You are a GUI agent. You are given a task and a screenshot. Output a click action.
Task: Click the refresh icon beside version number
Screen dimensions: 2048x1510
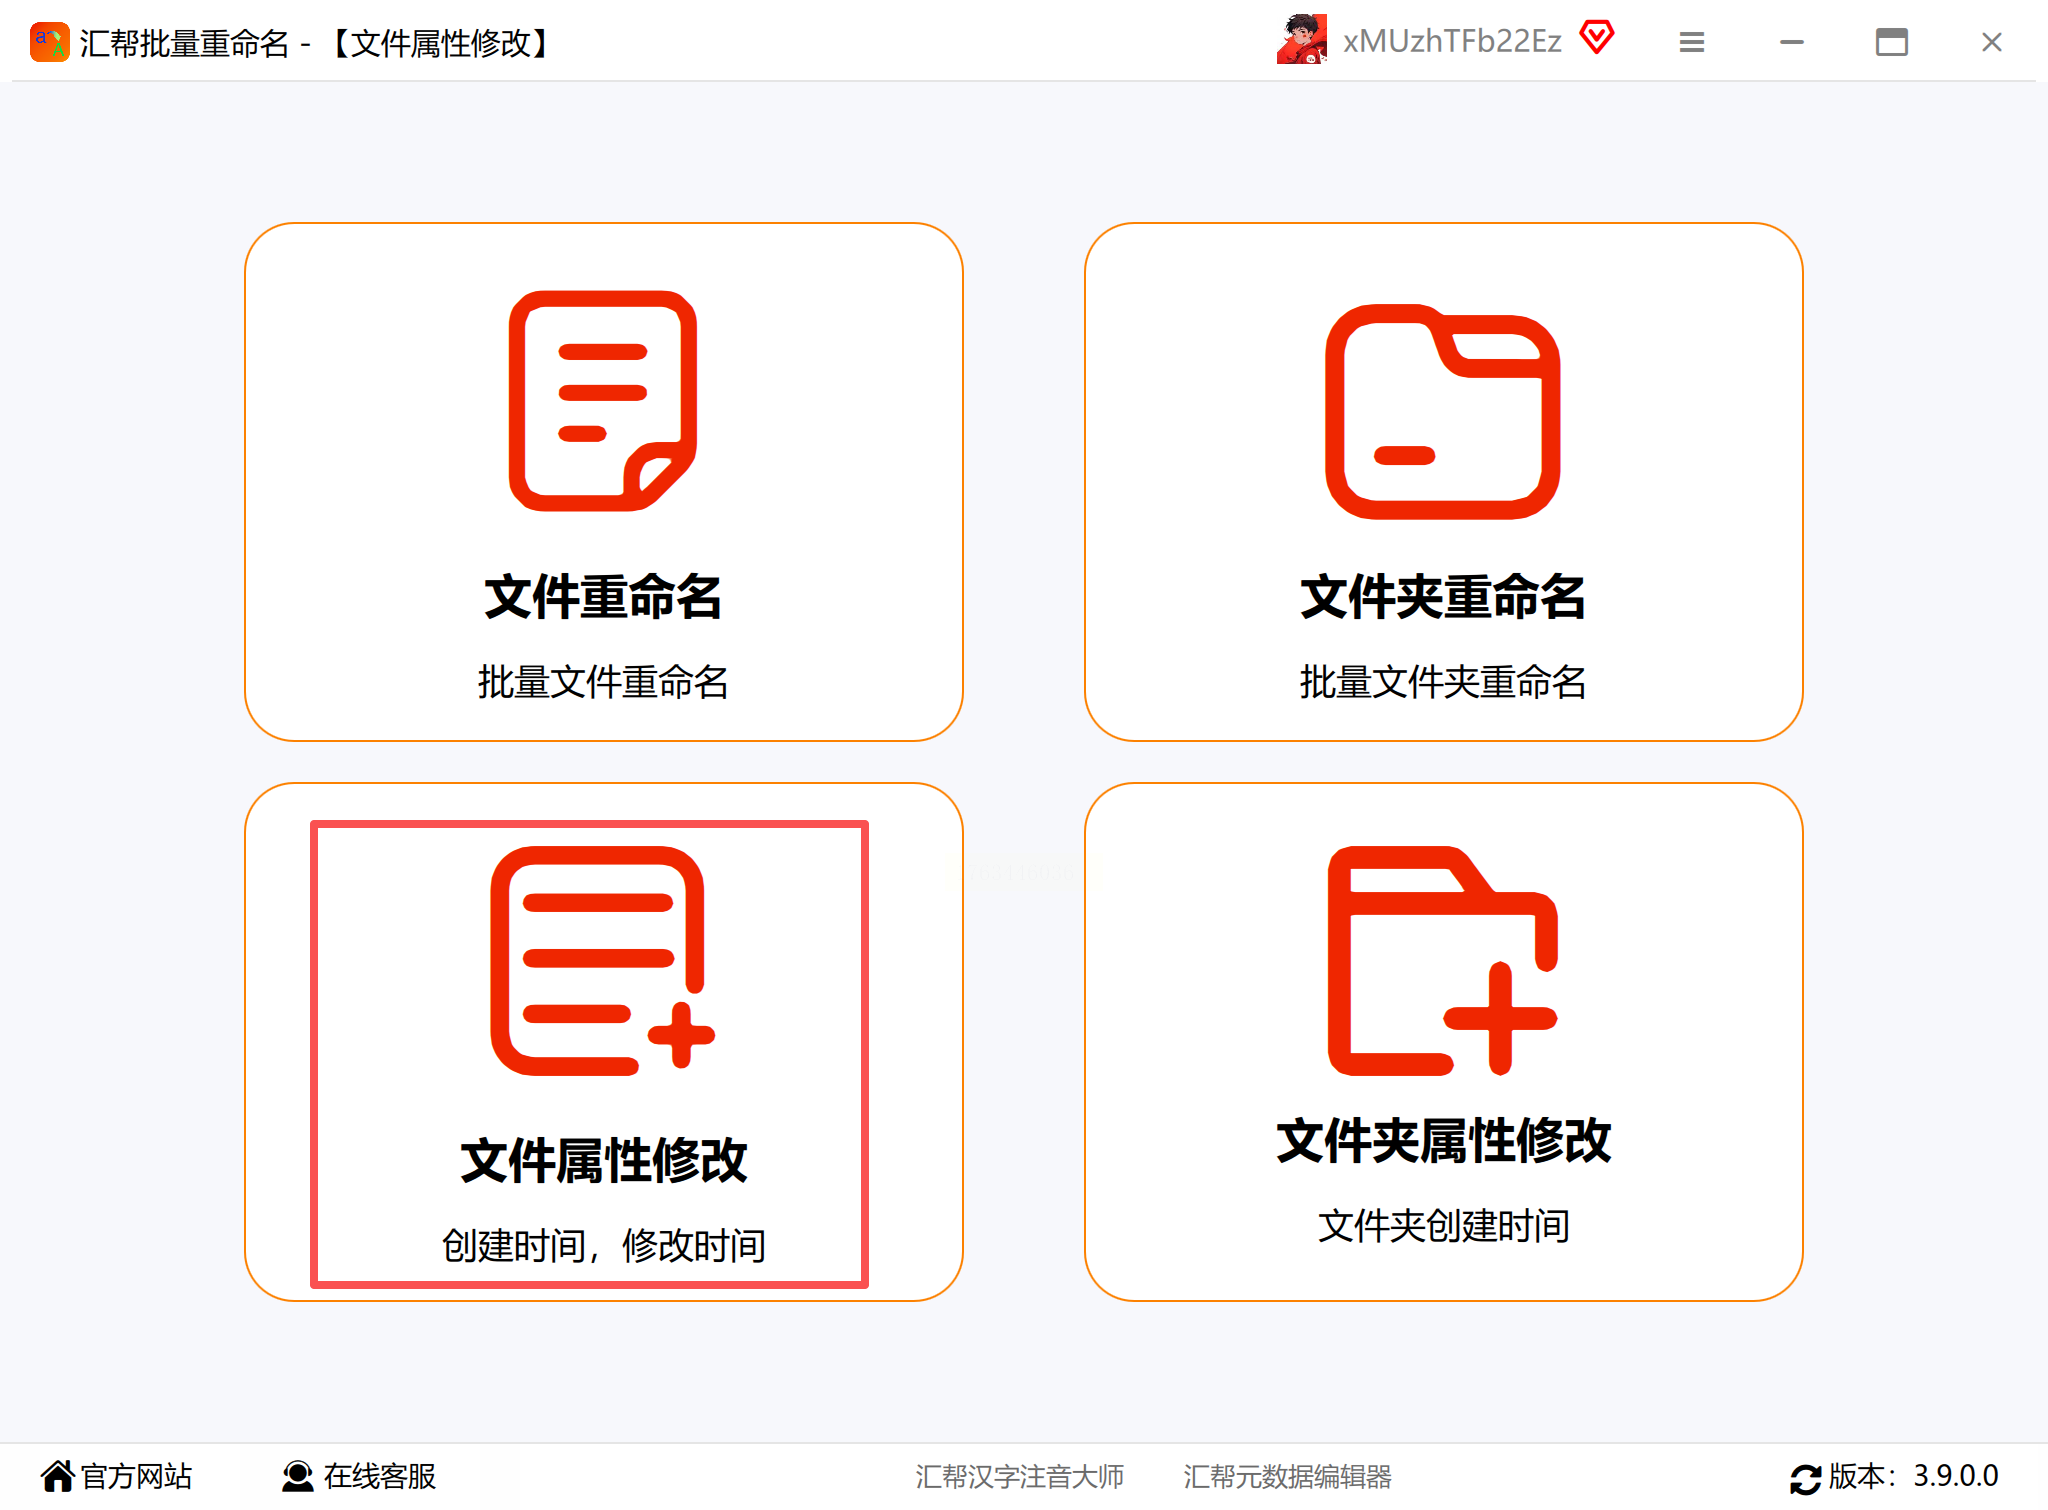click(1805, 1478)
